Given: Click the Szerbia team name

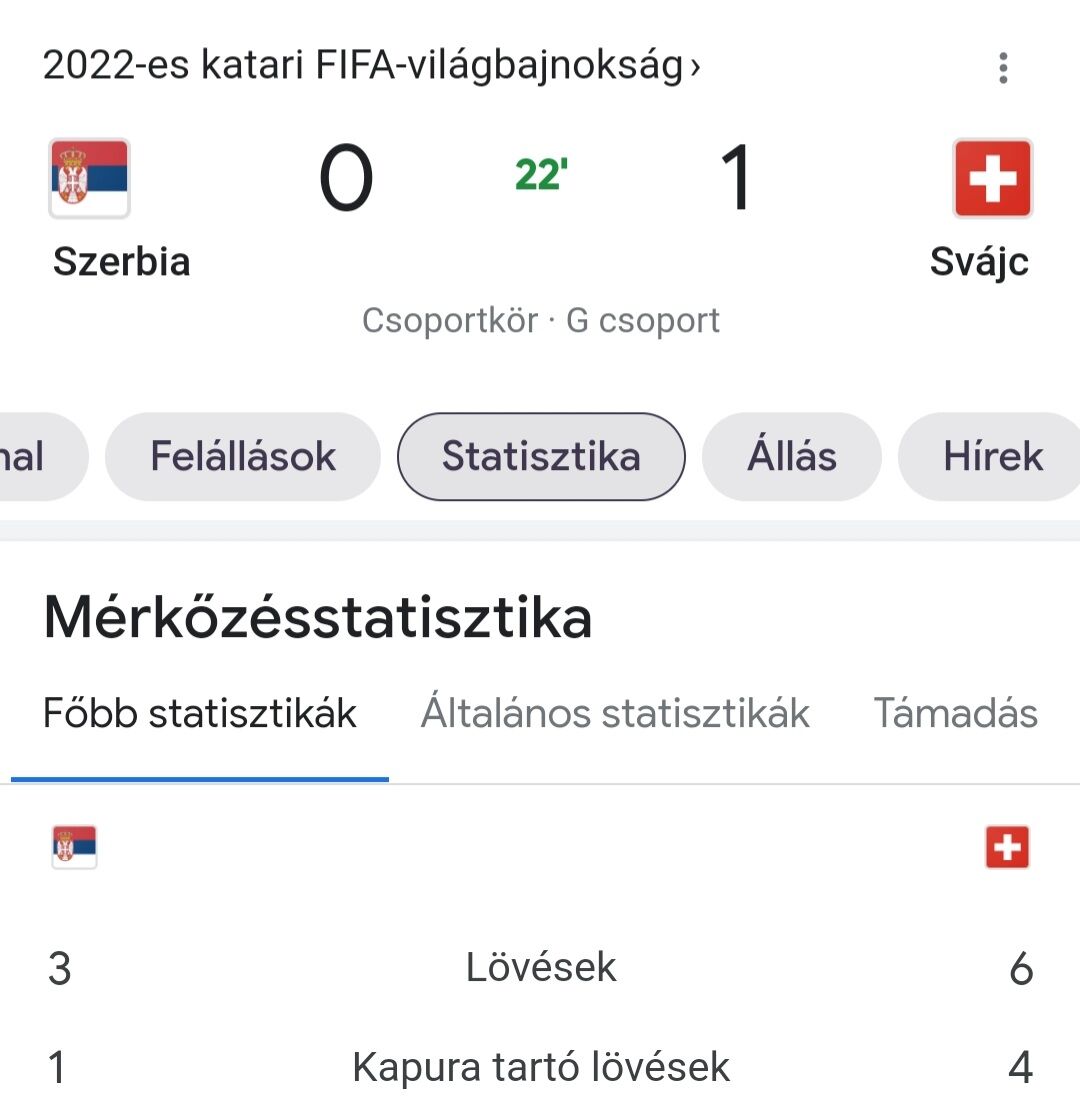Looking at the screenshot, I should [x=122, y=261].
